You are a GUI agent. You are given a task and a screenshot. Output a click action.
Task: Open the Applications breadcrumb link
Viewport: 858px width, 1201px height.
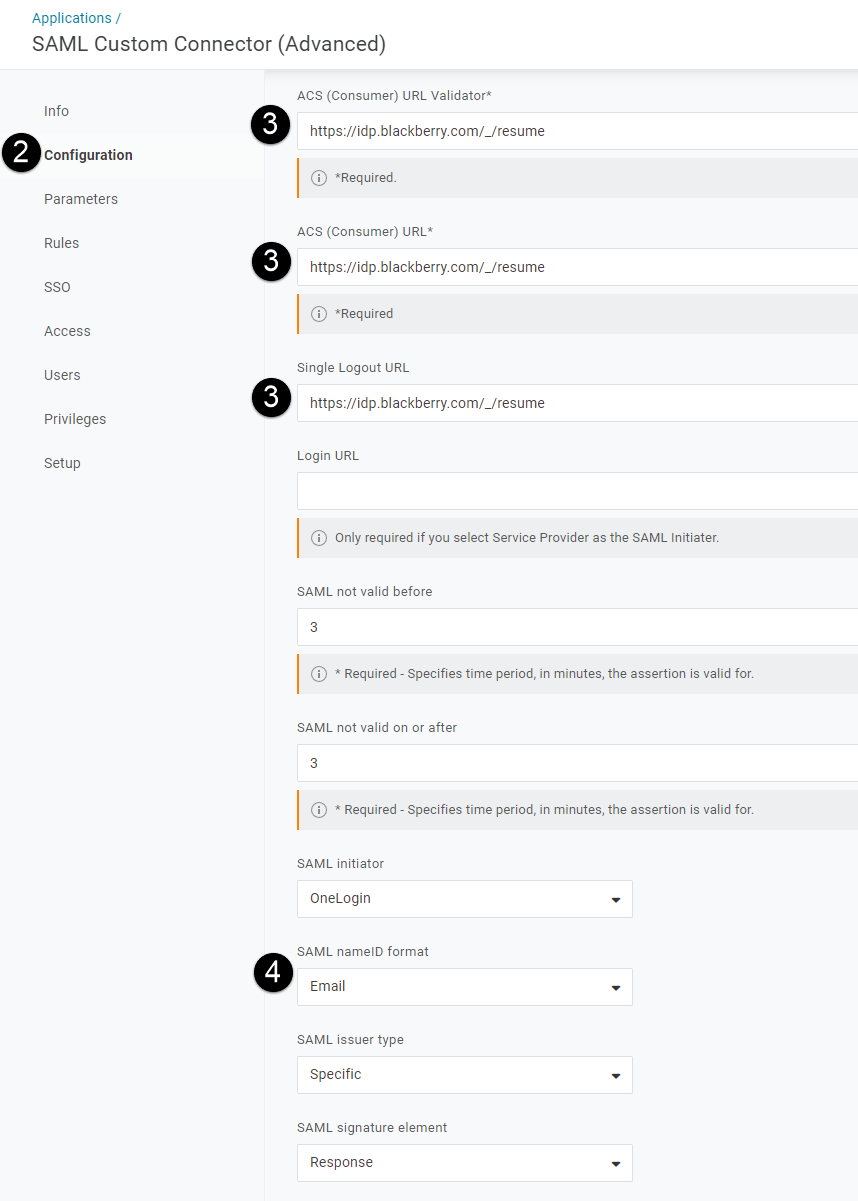(69, 17)
